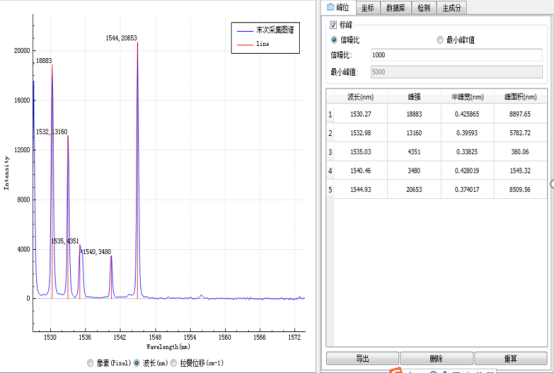The height and width of the screenshot is (373, 554).
Task: Open the 检测 tab
Action: point(424,8)
